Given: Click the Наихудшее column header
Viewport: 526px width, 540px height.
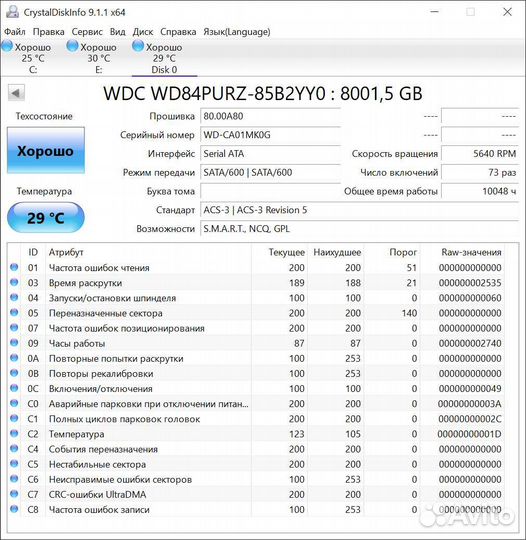Looking at the screenshot, I should [336, 252].
